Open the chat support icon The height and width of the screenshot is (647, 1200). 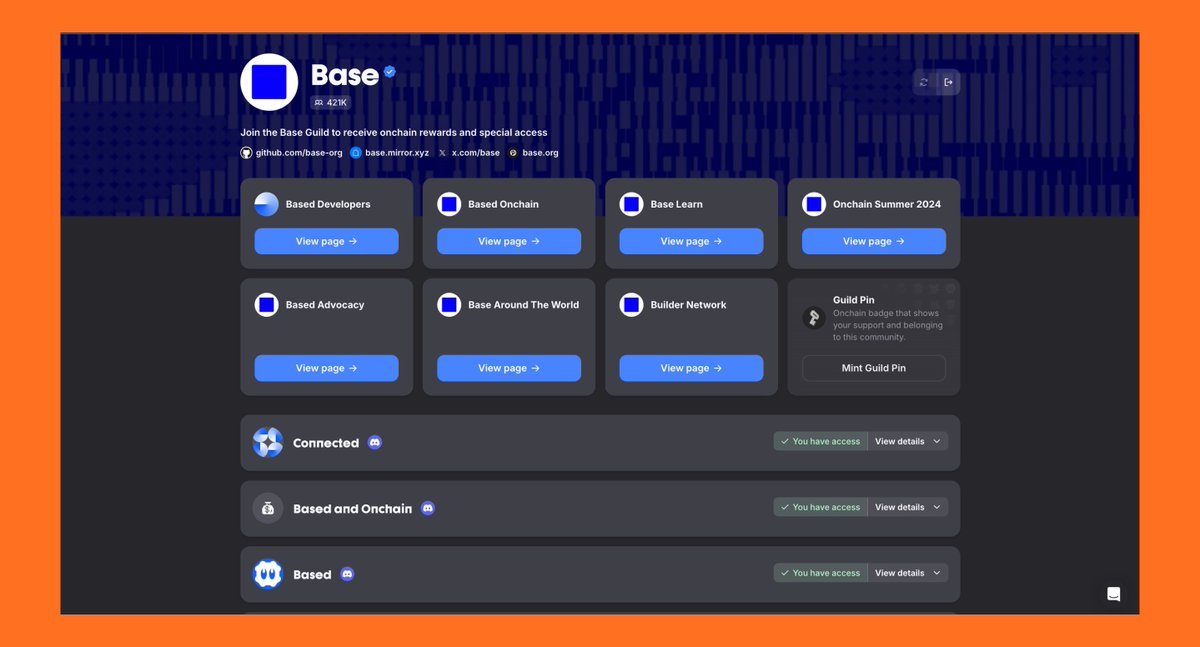(1113, 594)
